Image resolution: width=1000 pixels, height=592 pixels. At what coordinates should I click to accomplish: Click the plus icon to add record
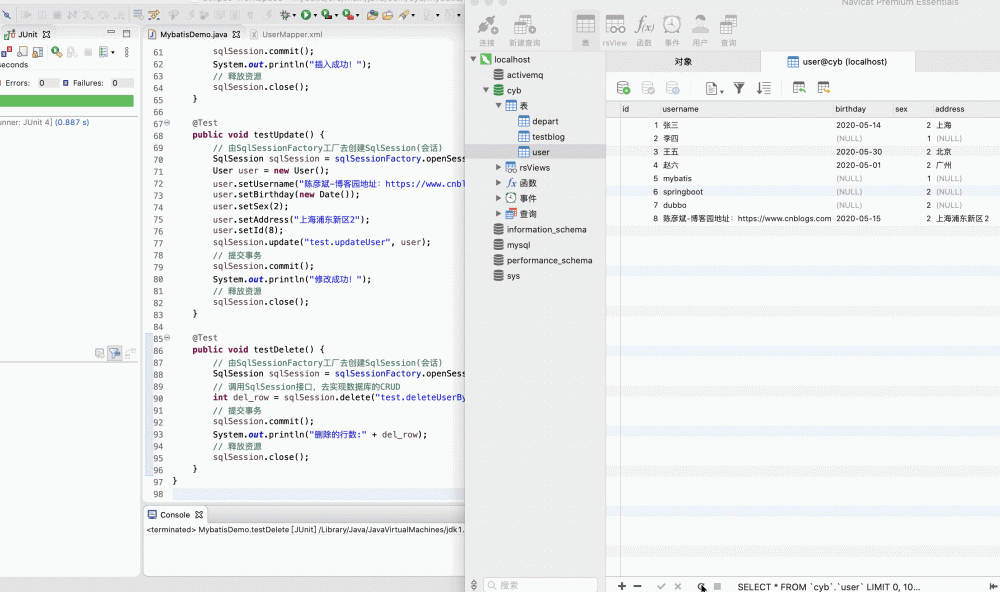click(622, 586)
